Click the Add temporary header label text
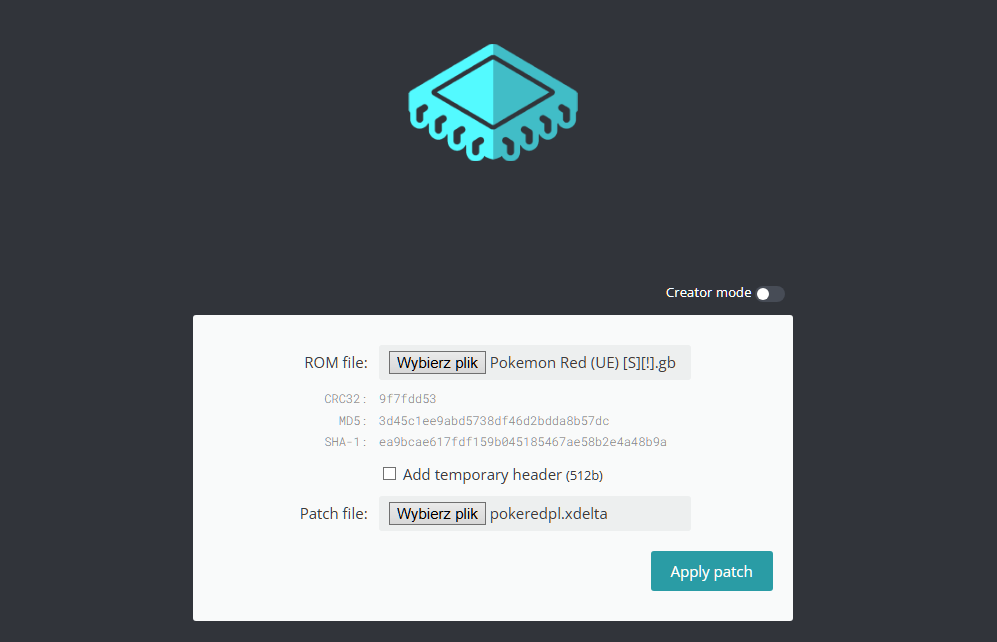The height and width of the screenshot is (642, 997). (x=482, y=475)
